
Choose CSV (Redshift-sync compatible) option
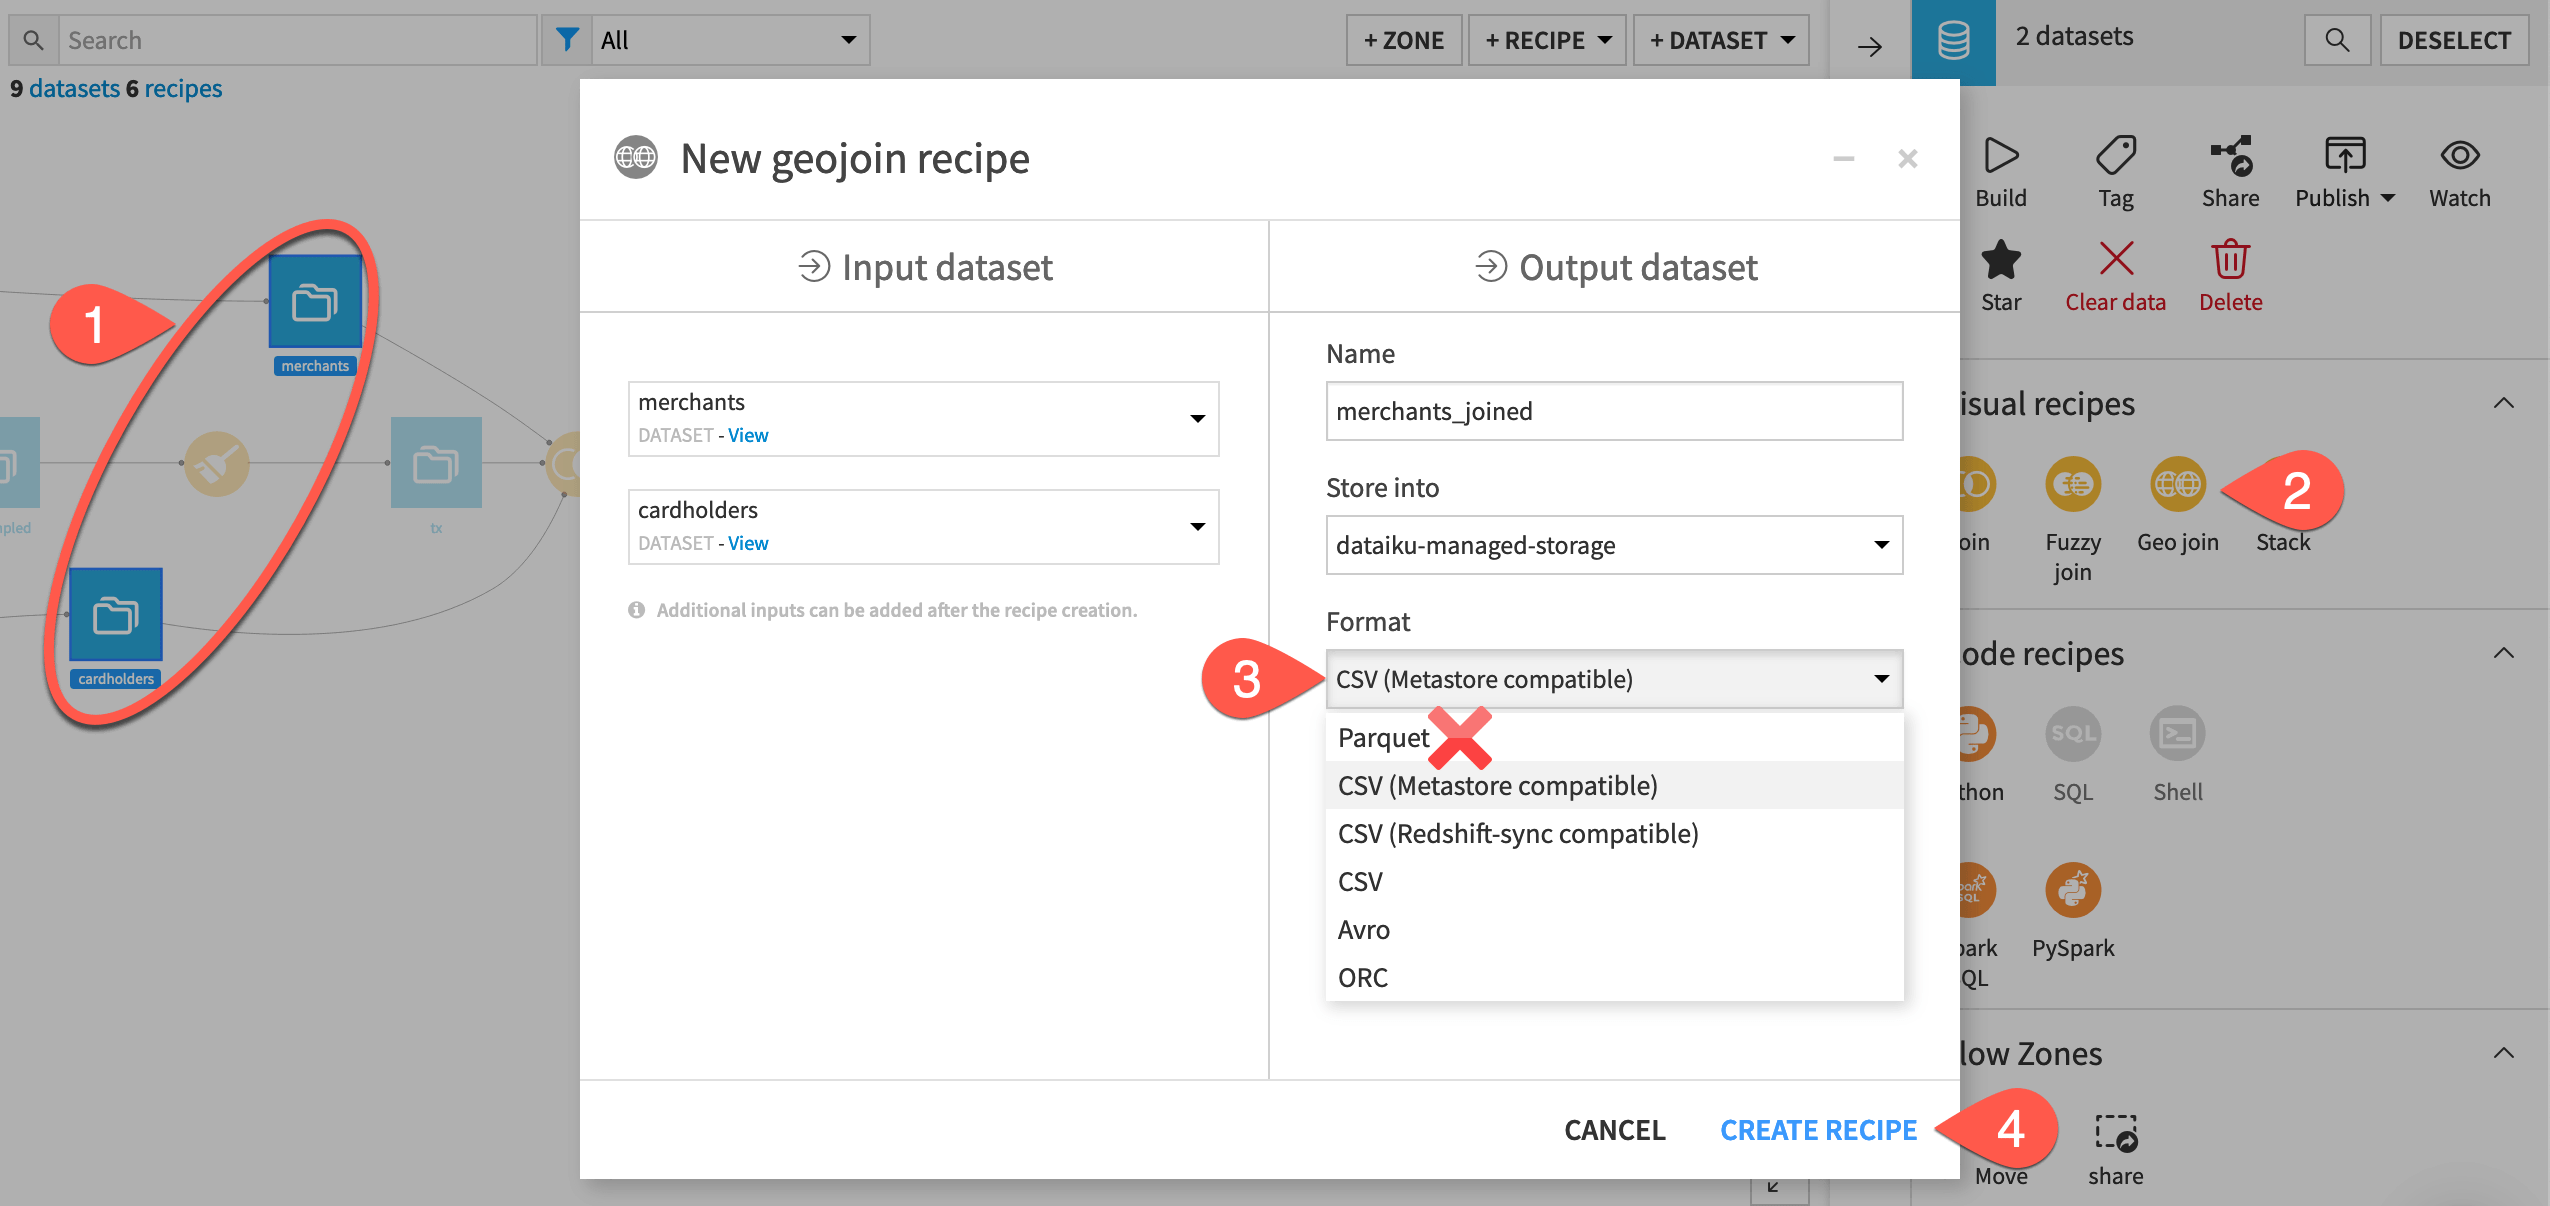point(1614,833)
